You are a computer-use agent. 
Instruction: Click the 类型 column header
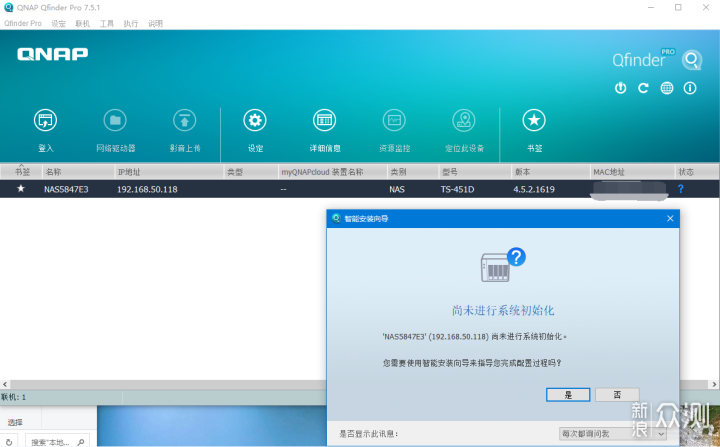point(251,172)
